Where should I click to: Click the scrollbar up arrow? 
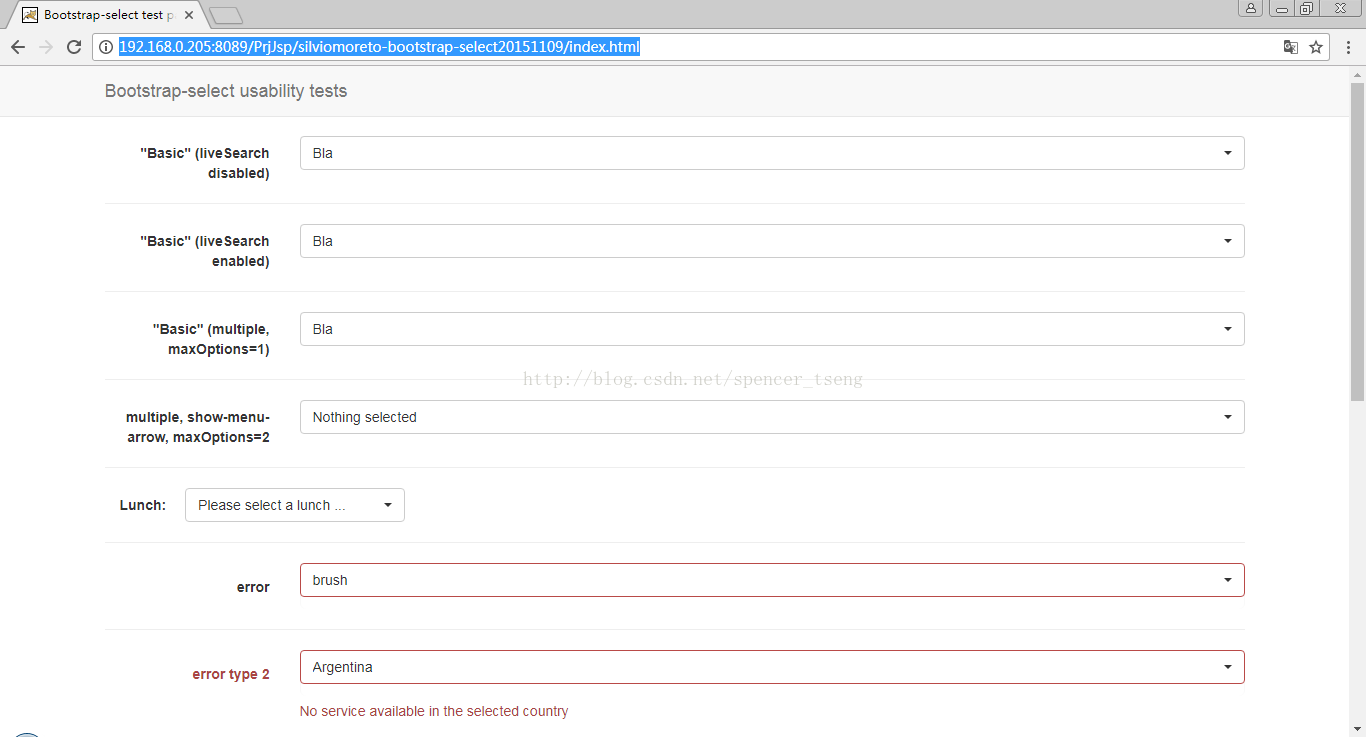tap(1357, 74)
